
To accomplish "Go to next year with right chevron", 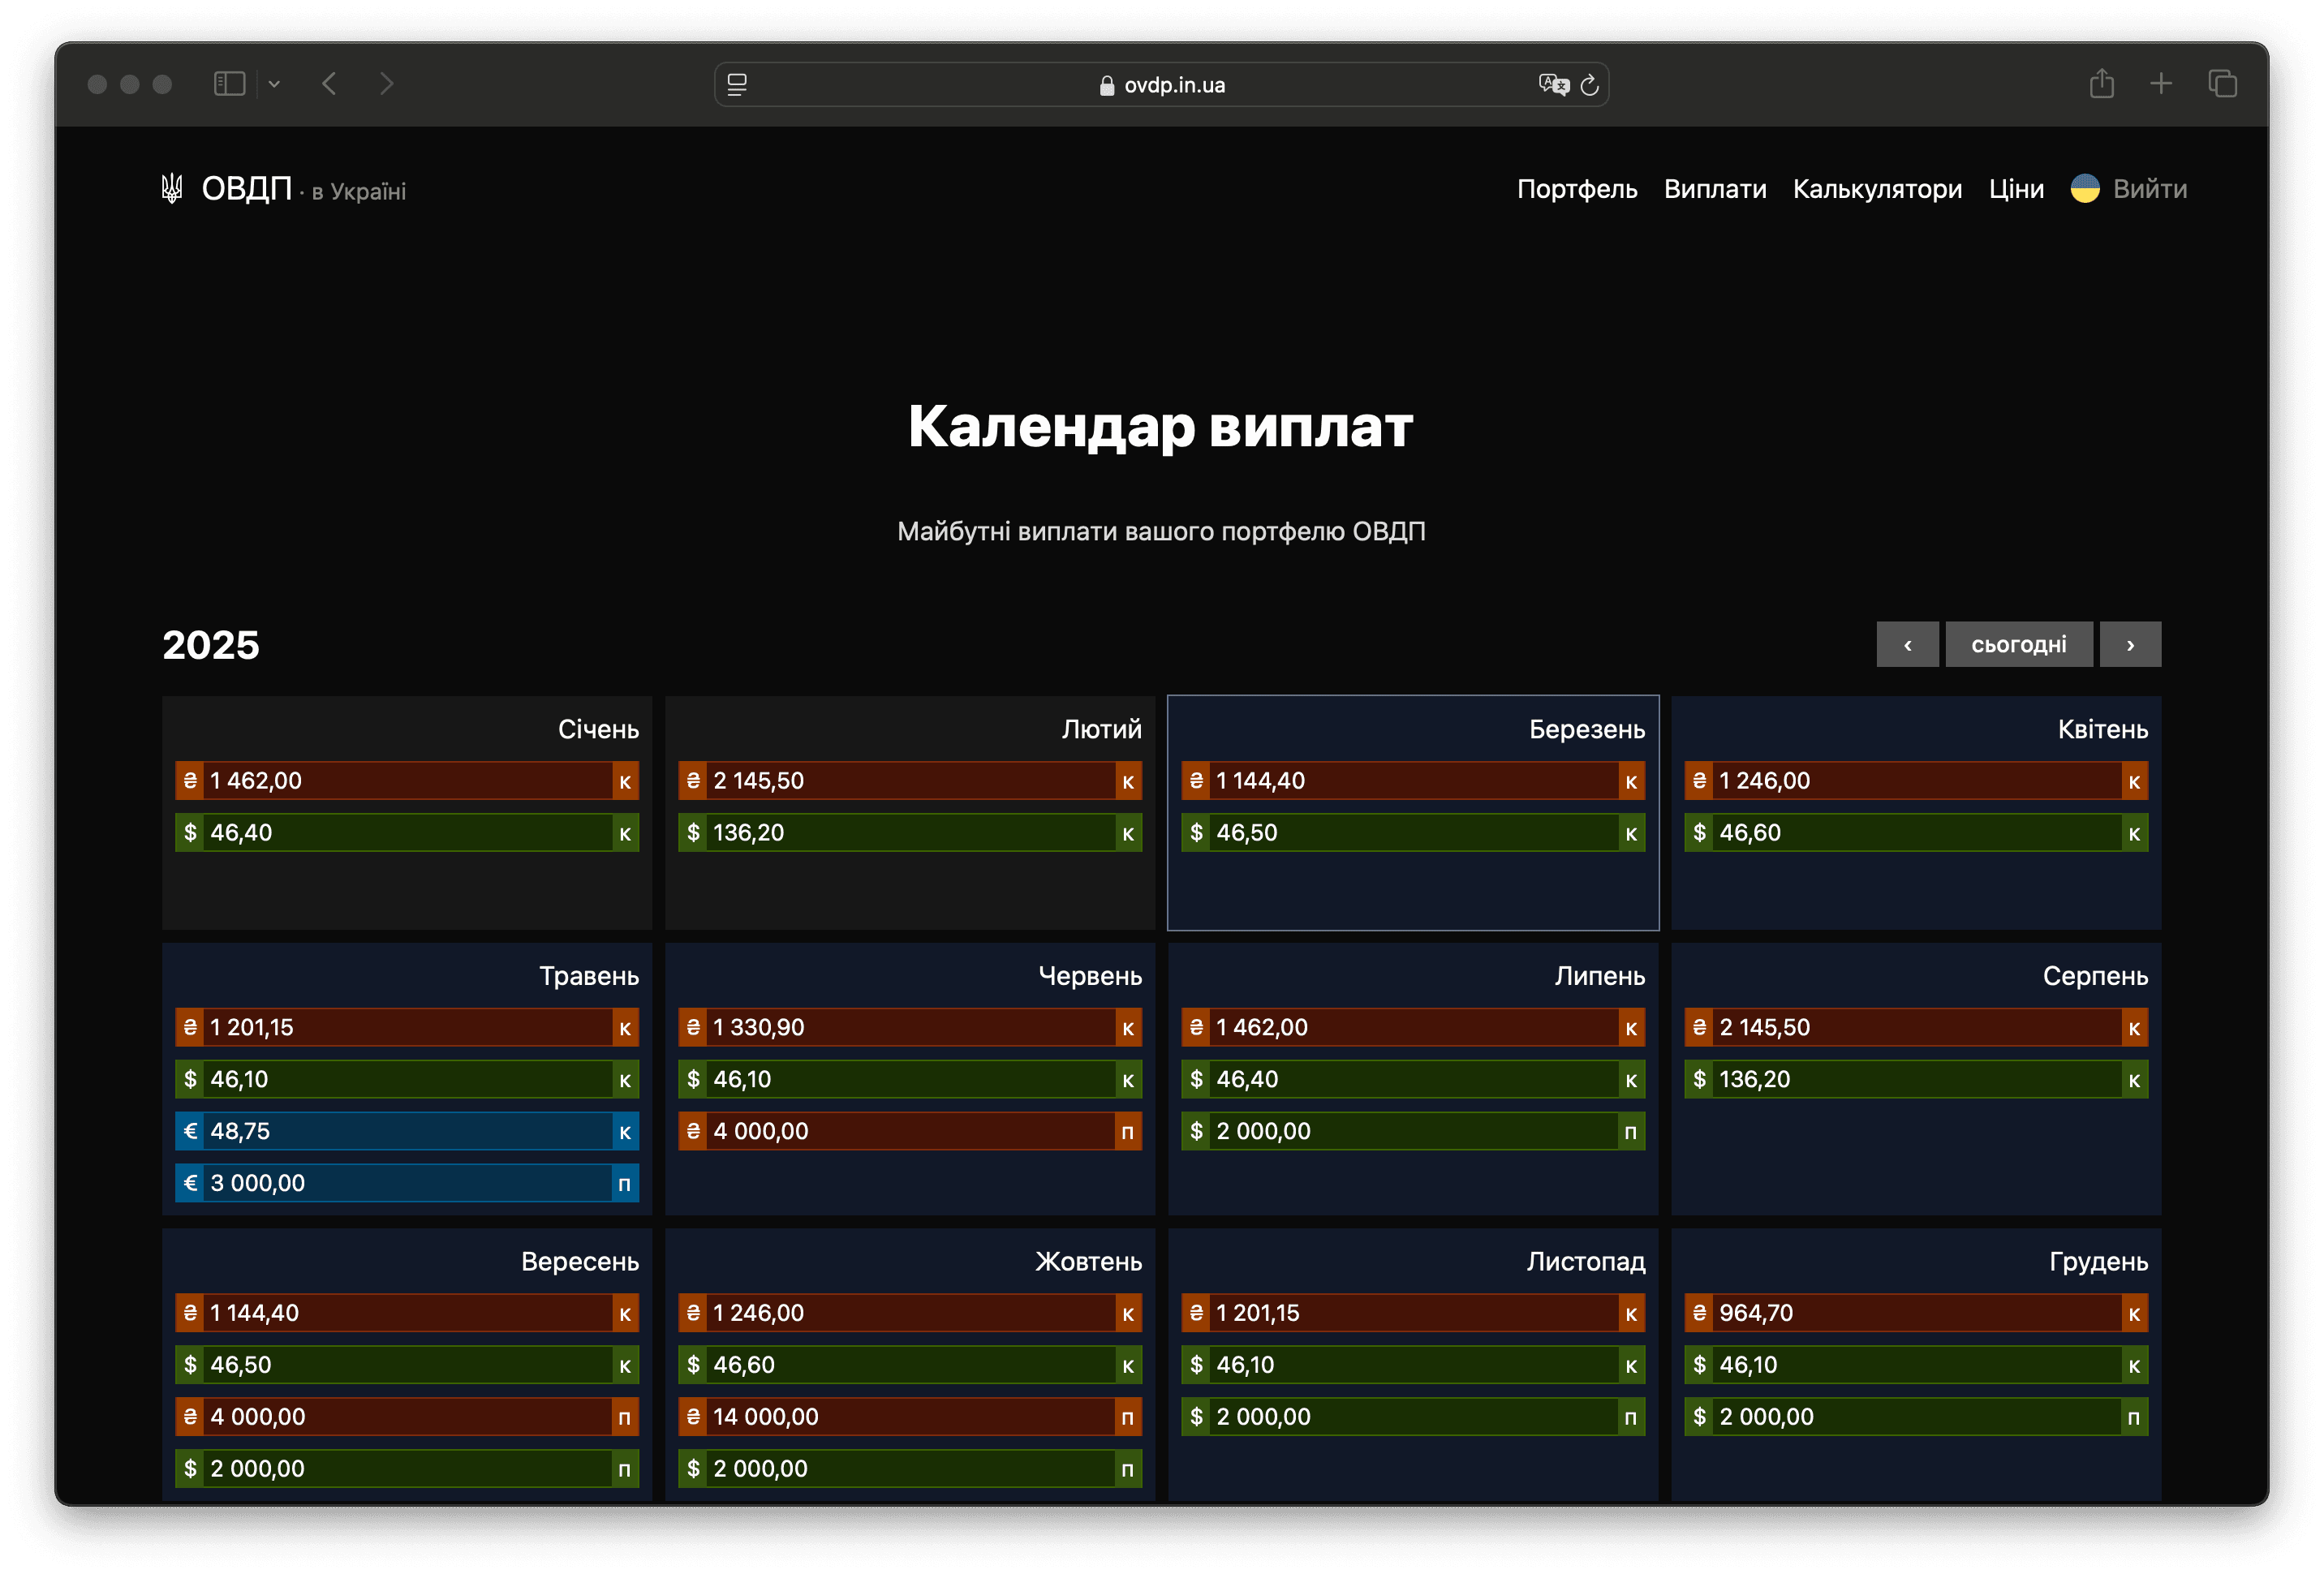I will tap(2130, 645).
